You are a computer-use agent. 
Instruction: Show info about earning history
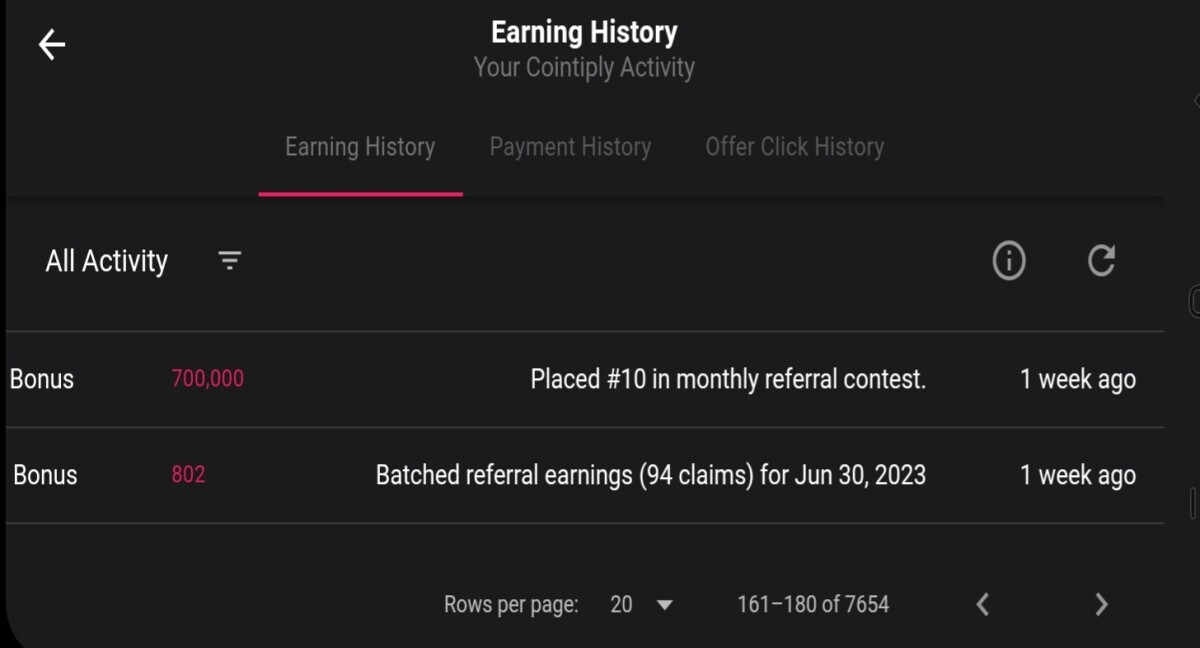click(1009, 261)
